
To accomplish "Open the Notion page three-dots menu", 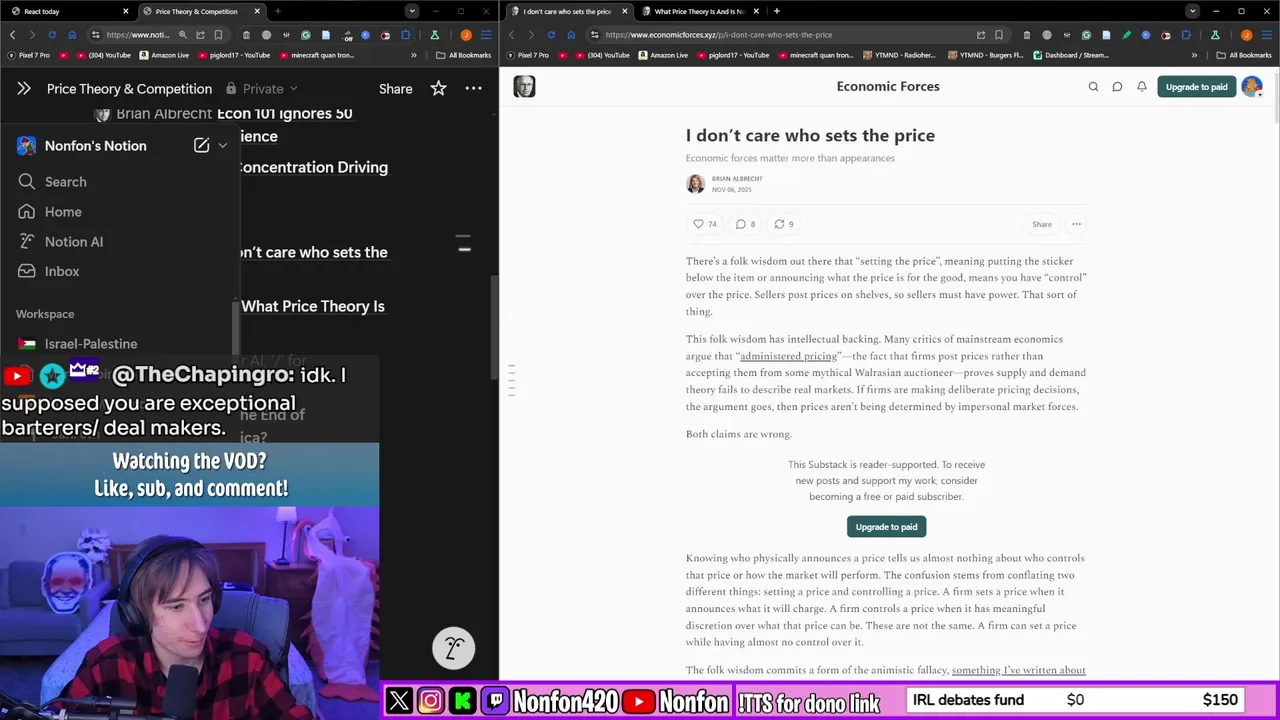I will [x=474, y=88].
